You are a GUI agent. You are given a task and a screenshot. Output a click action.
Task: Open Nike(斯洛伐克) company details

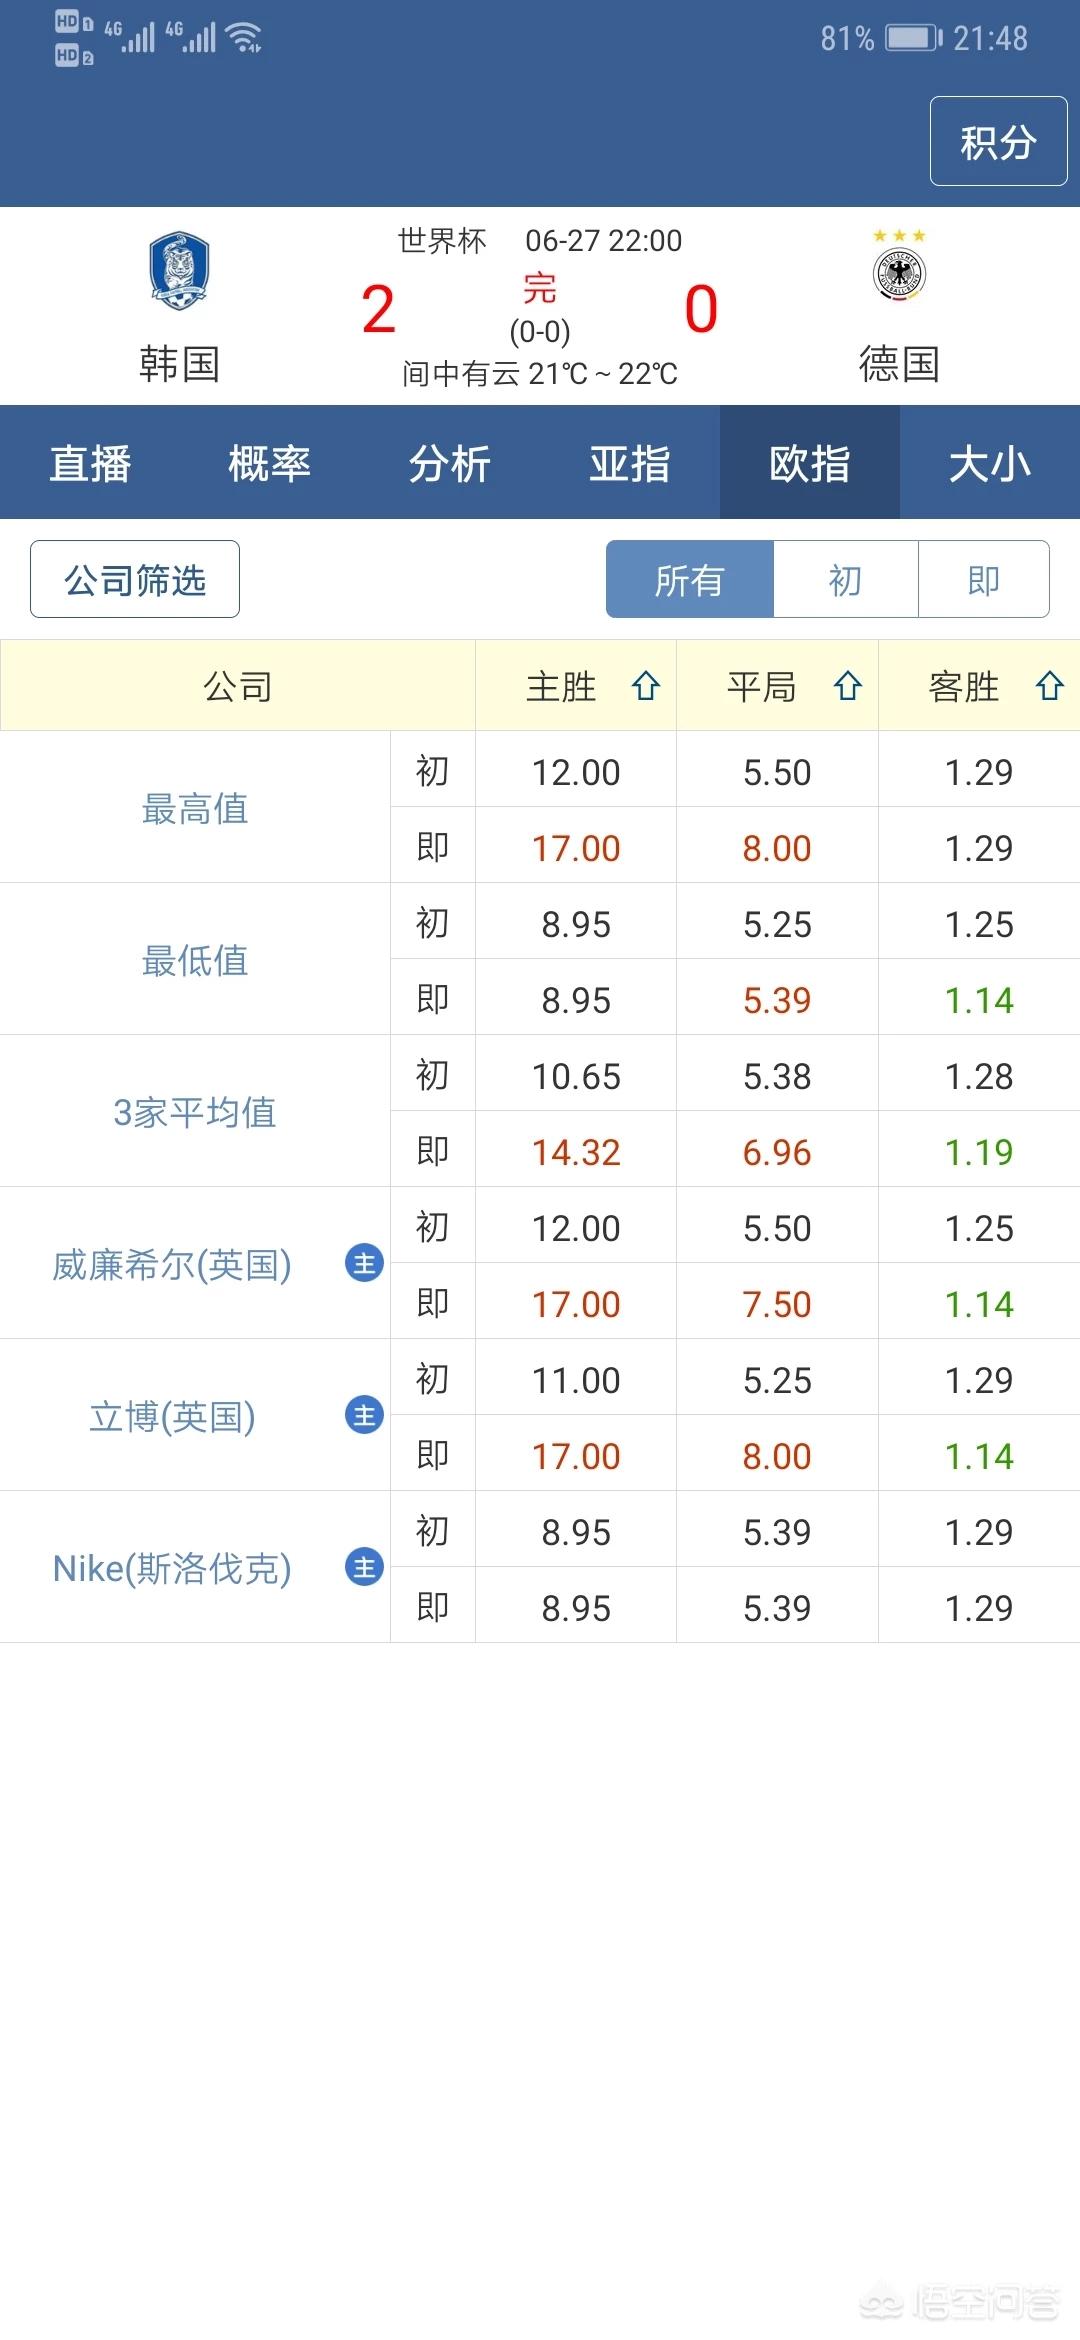172,1569
